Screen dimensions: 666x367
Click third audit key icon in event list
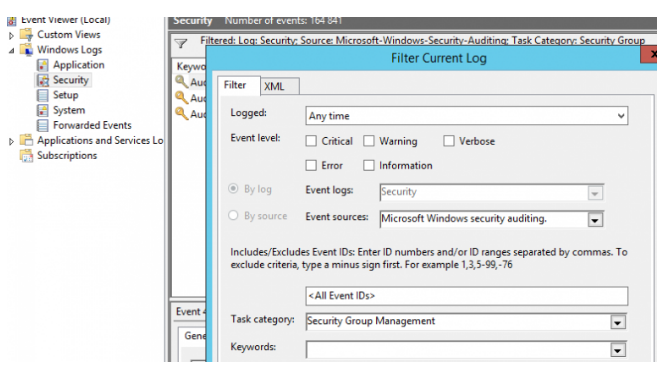182,113
